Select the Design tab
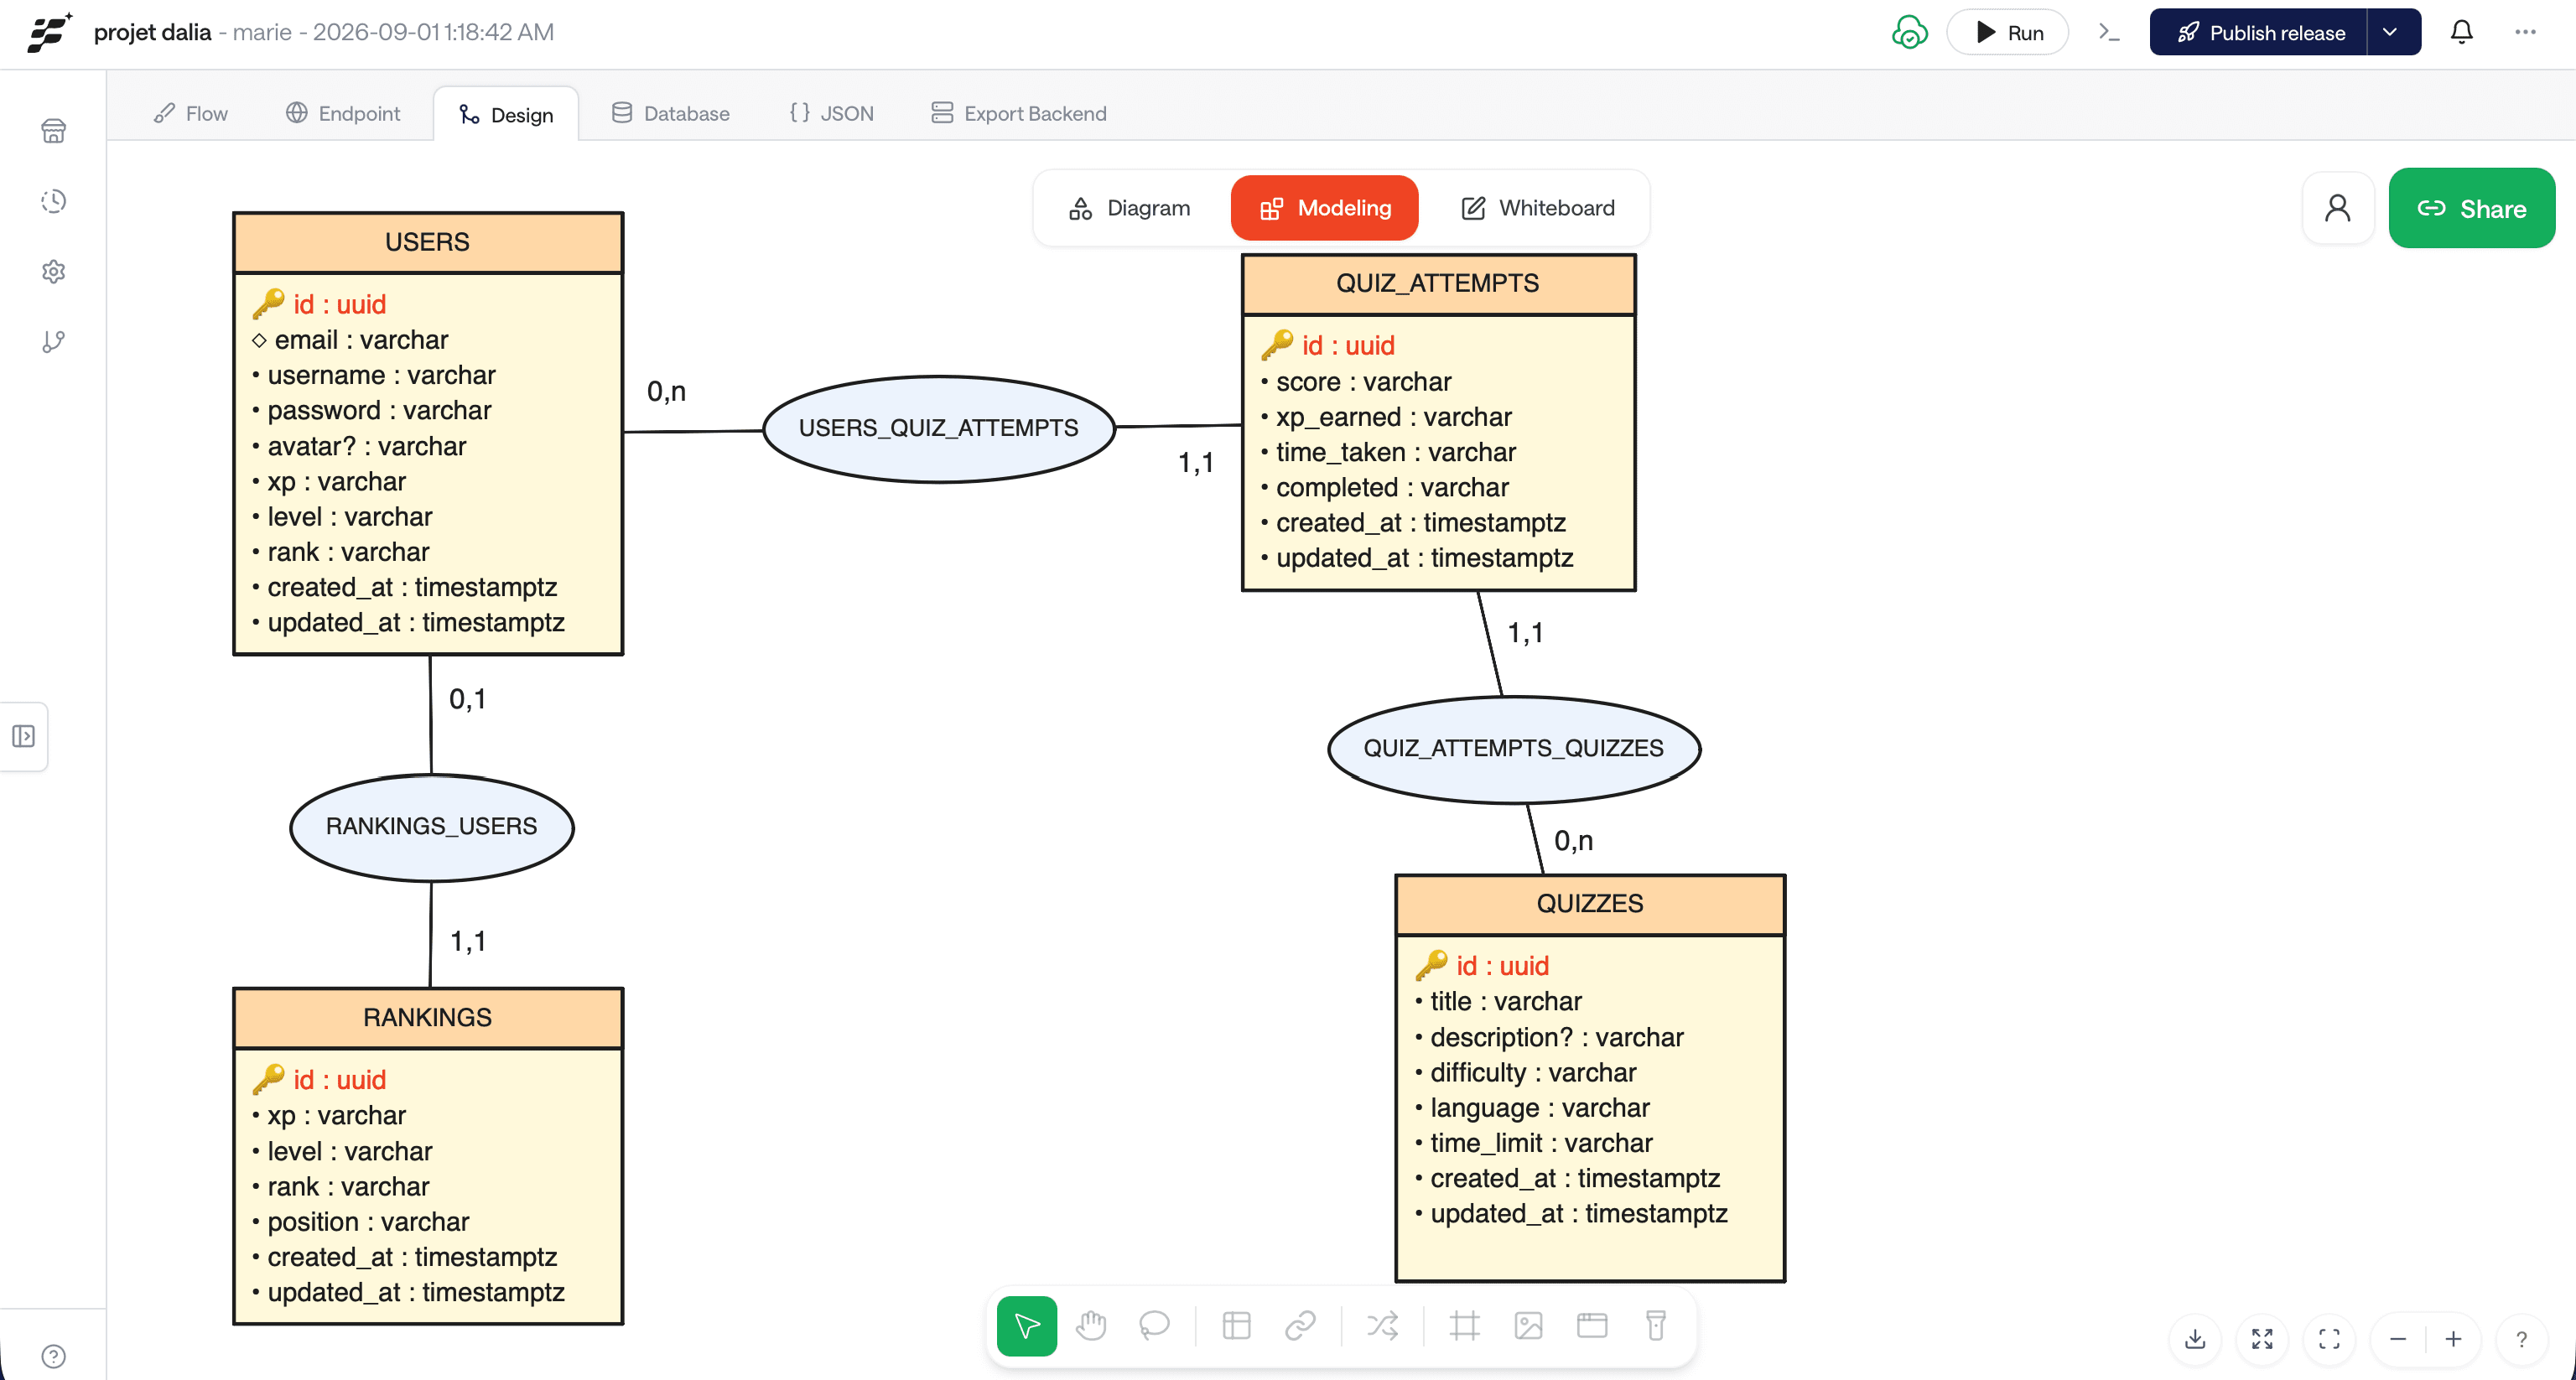The image size is (2576, 1380). click(506, 115)
